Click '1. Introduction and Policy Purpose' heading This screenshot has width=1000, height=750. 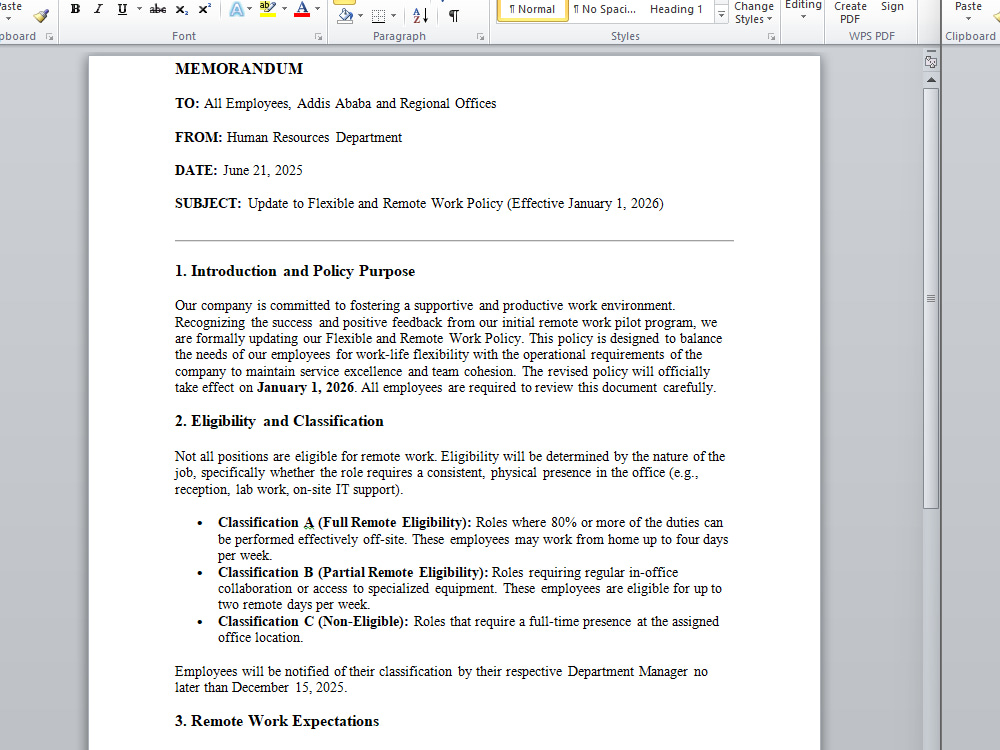[295, 271]
